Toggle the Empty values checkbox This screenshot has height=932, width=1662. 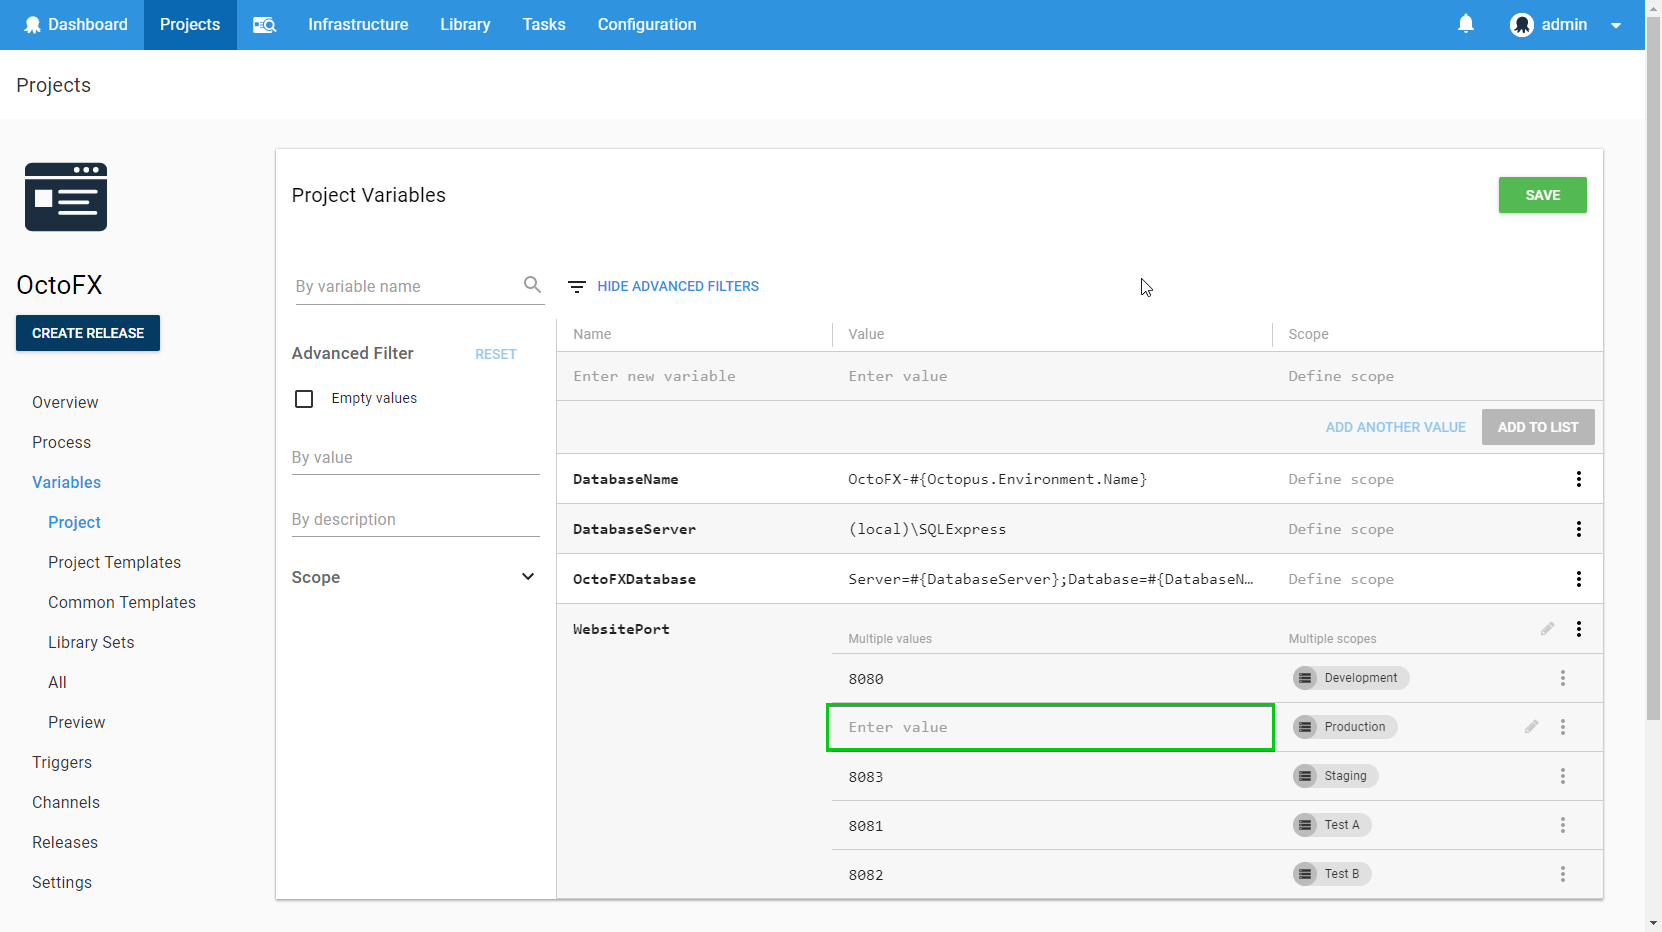click(x=304, y=399)
